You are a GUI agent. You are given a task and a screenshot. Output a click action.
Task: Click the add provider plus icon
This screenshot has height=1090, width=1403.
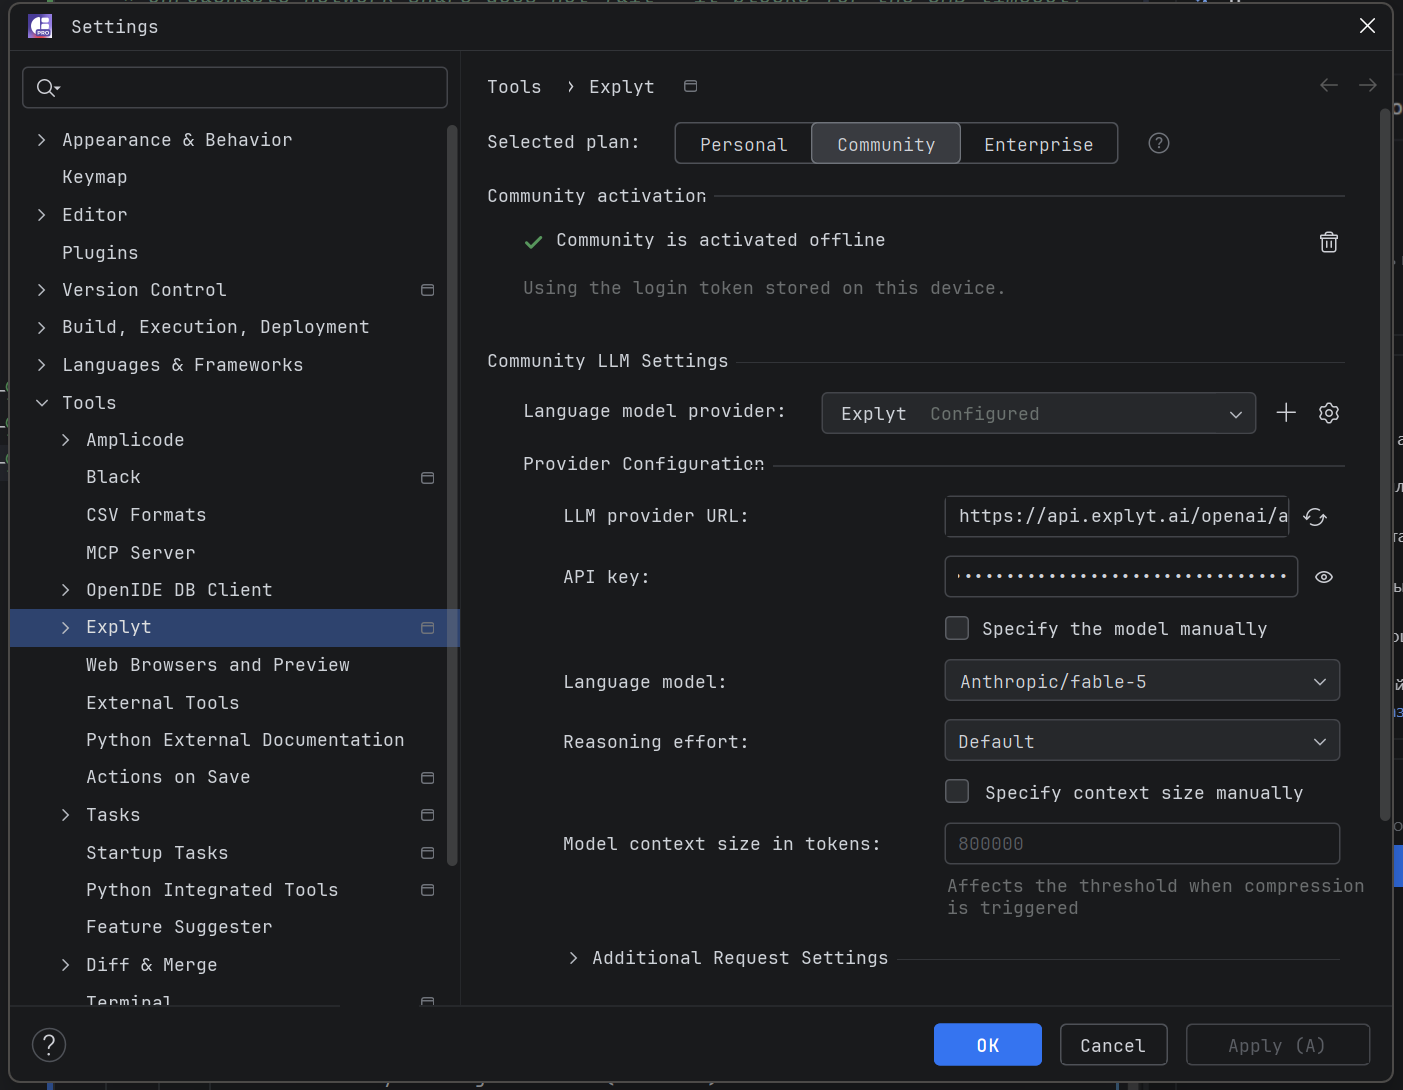tap(1286, 412)
